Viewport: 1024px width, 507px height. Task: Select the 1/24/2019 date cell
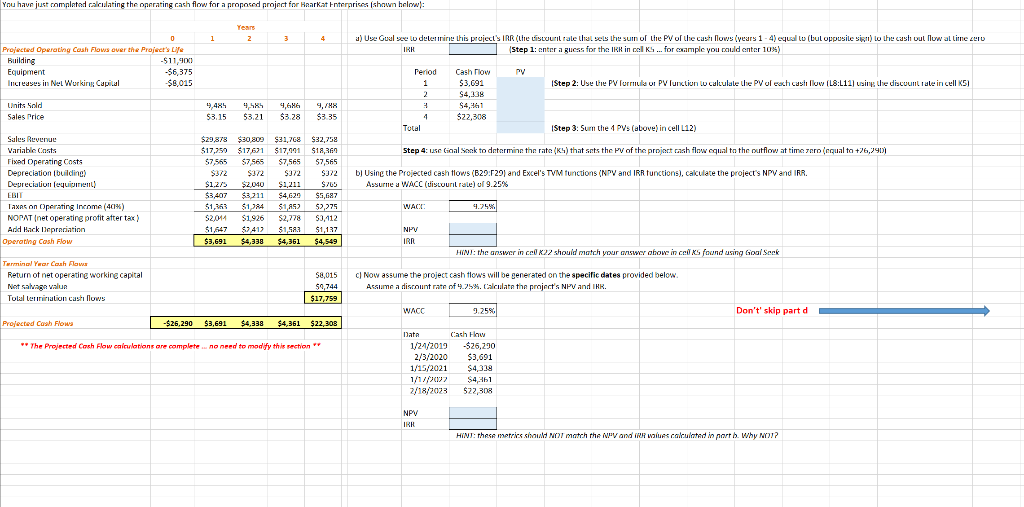point(428,346)
